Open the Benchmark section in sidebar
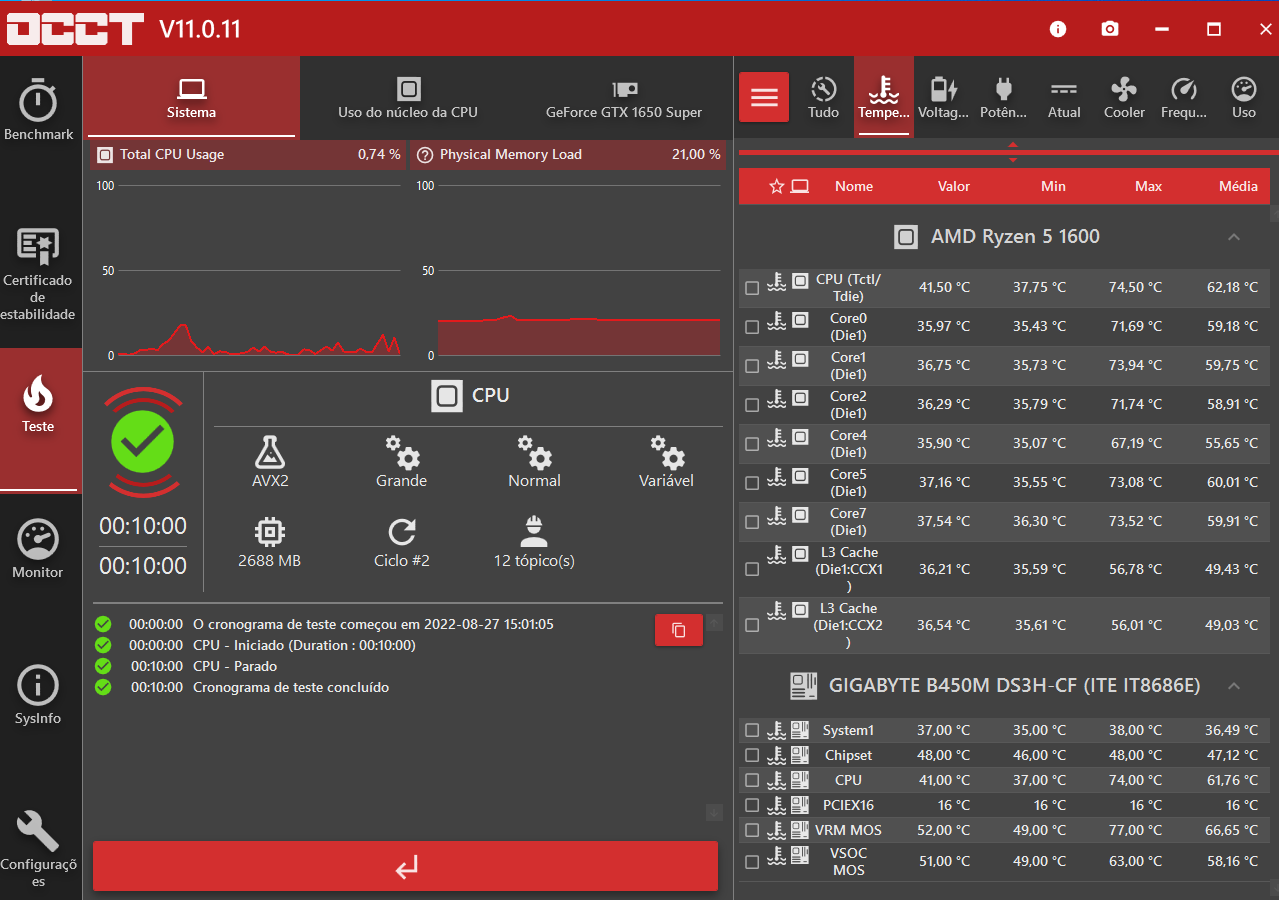The width and height of the screenshot is (1279, 900). coord(38,110)
